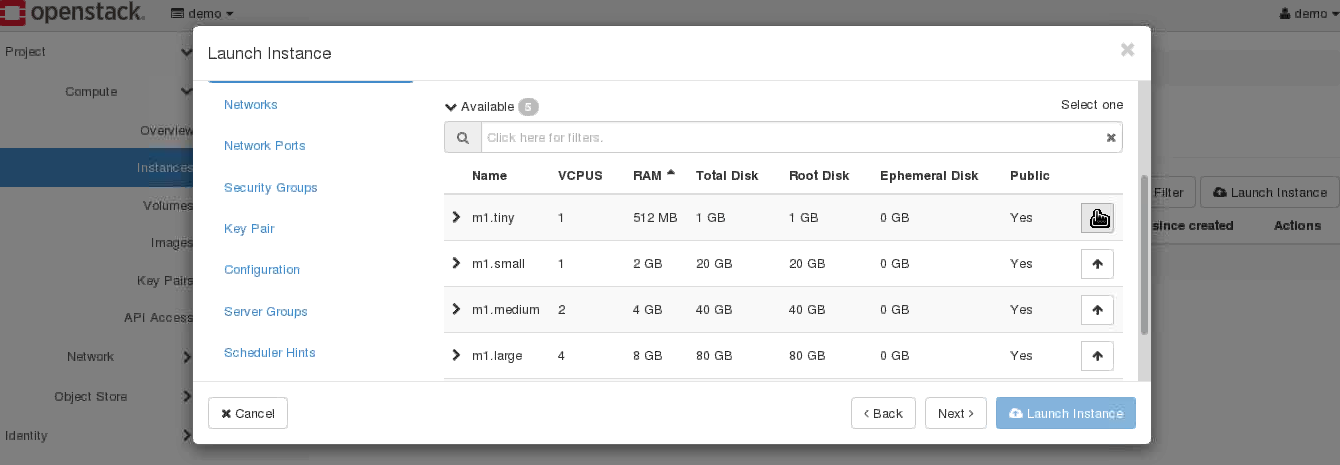Allocate the m1.tiny flavor with its arrow button
Image resolution: width=1340 pixels, height=465 pixels.
[1097, 218]
